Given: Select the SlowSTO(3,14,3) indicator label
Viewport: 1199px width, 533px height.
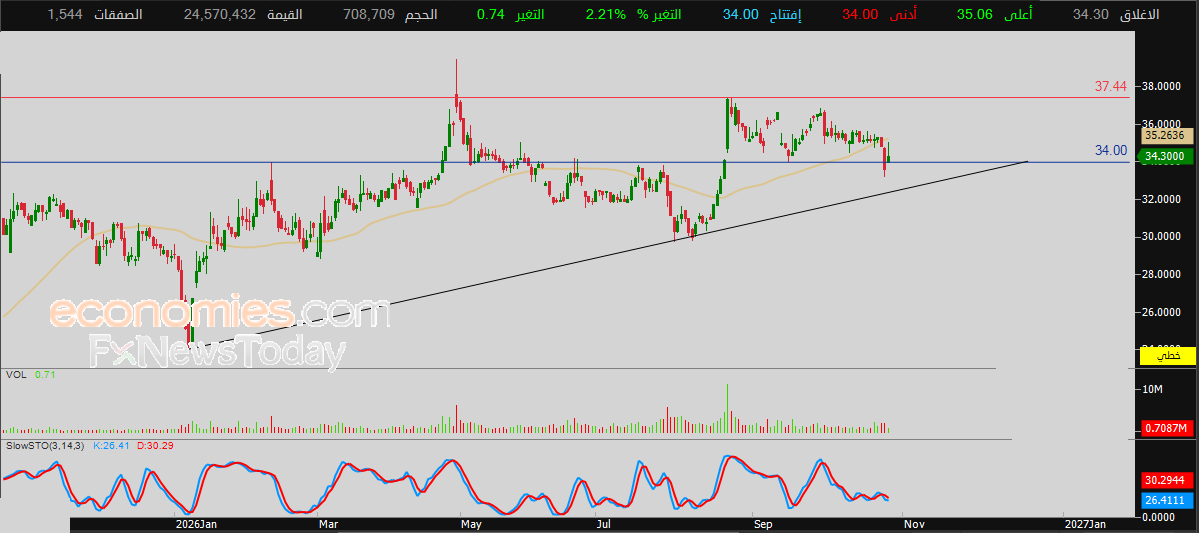Looking at the screenshot, I should coord(46,444).
